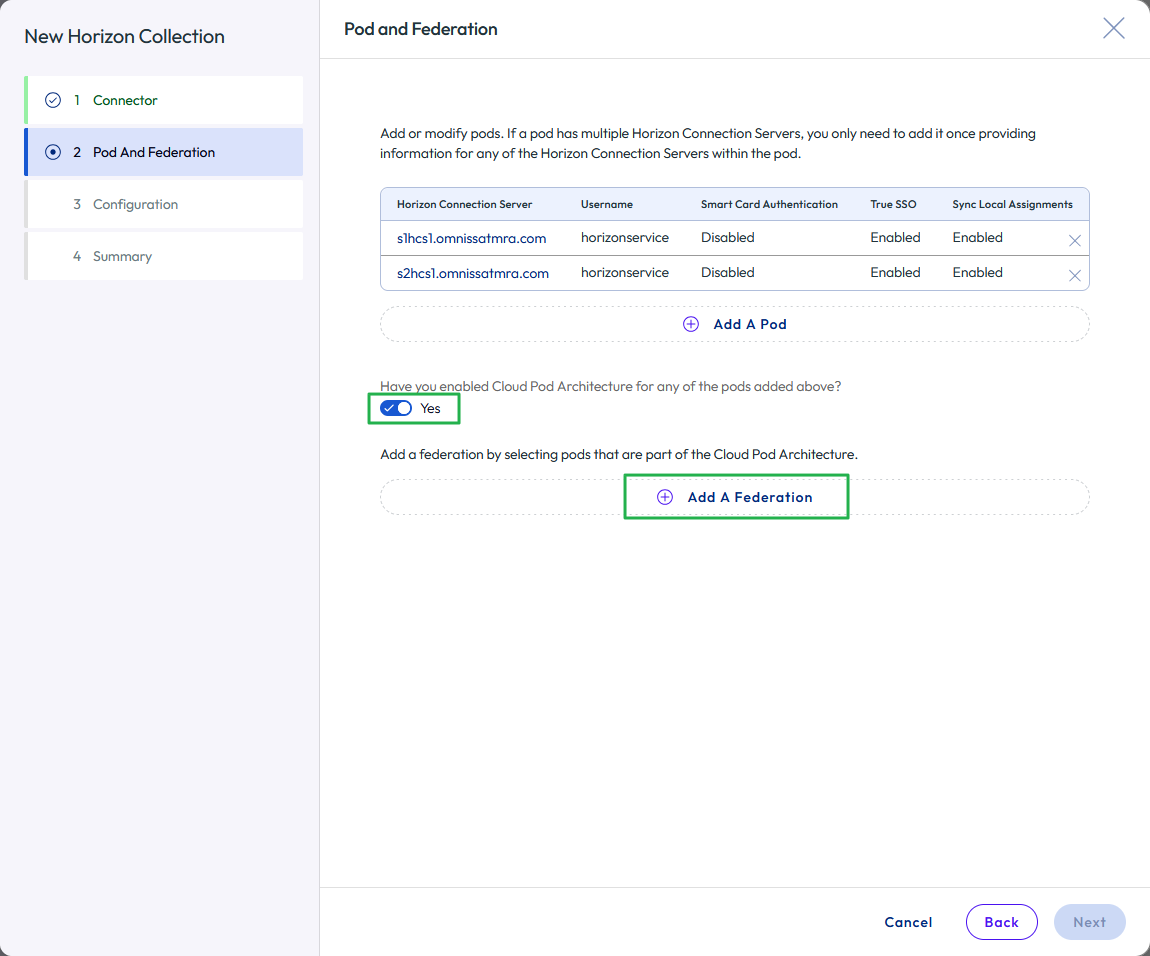
Task: Click the Smart Card Authentication column header
Action: tap(769, 204)
